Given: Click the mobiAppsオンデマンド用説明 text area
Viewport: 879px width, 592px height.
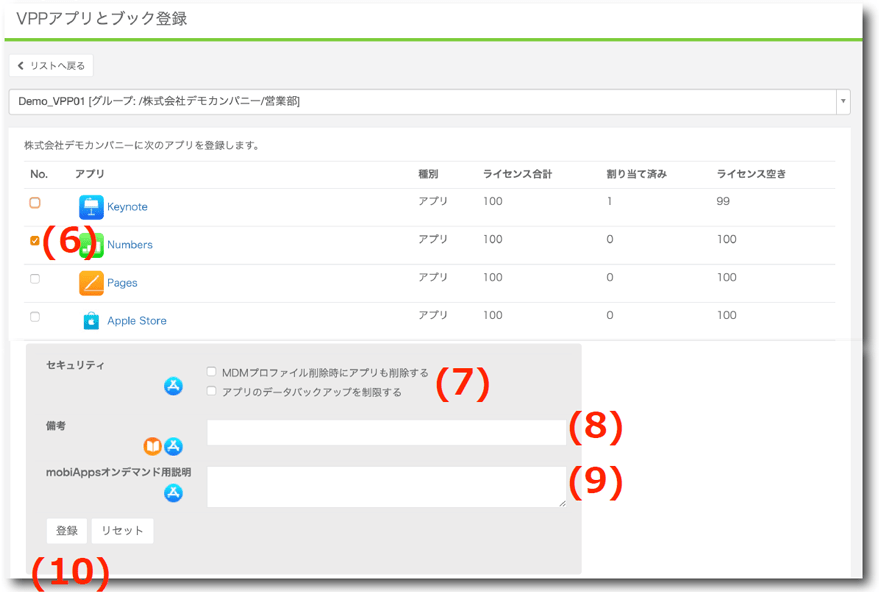Looking at the screenshot, I should pos(387,487).
